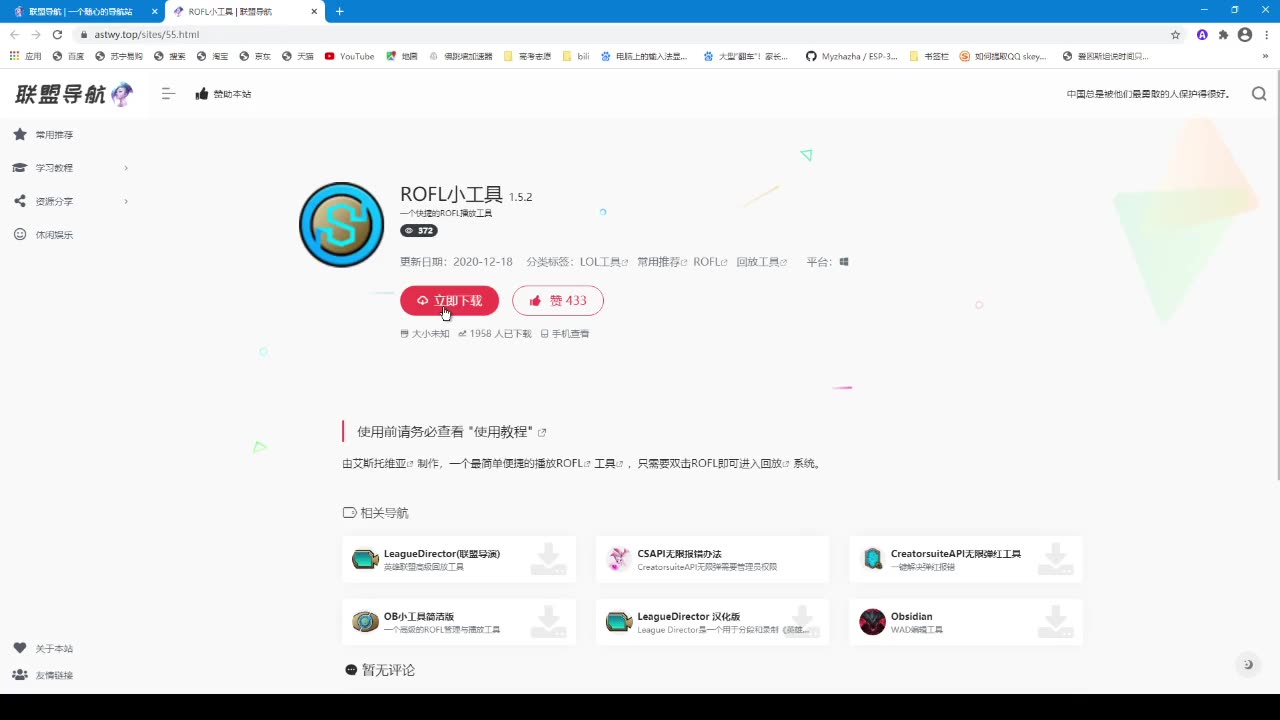The width and height of the screenshot is (1280, 720).
Task: Expand the 资源分享 chevron arrow
Action: click(126, 201)
